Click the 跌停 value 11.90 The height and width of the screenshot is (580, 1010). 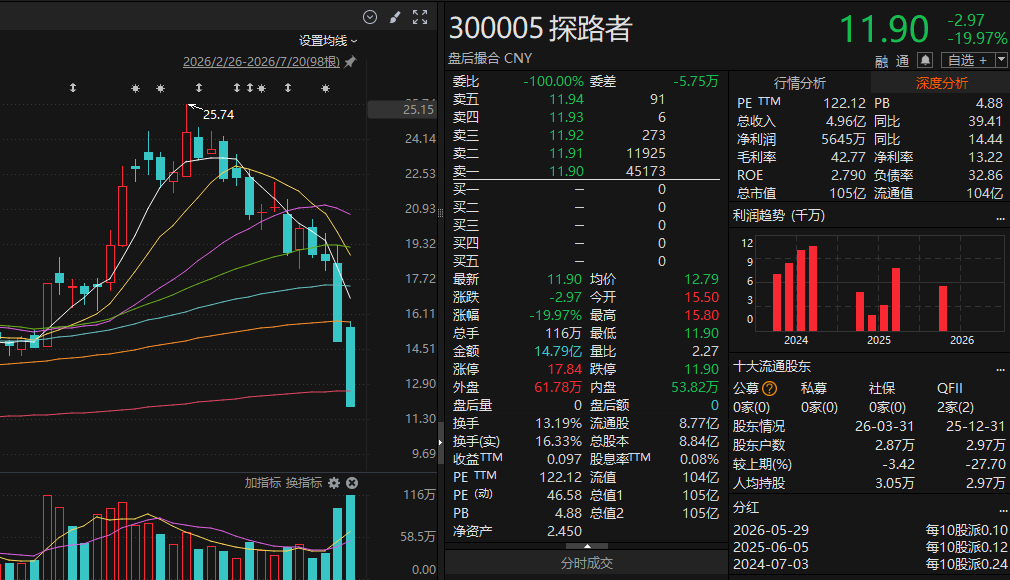click(701, 369)
